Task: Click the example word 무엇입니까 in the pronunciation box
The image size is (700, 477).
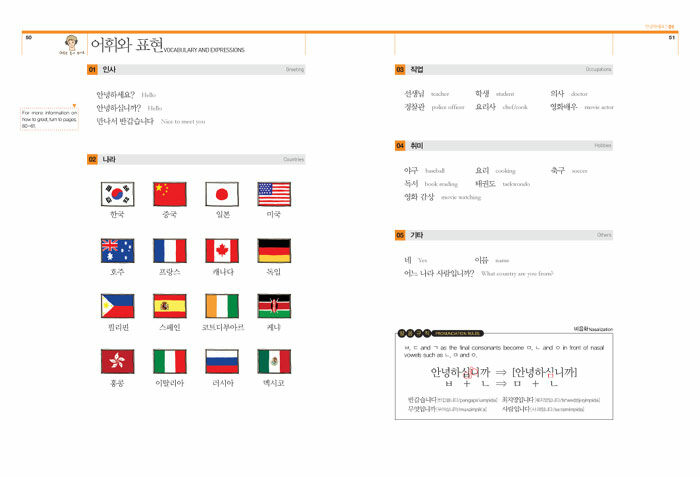Action: [x=422, y=409]
